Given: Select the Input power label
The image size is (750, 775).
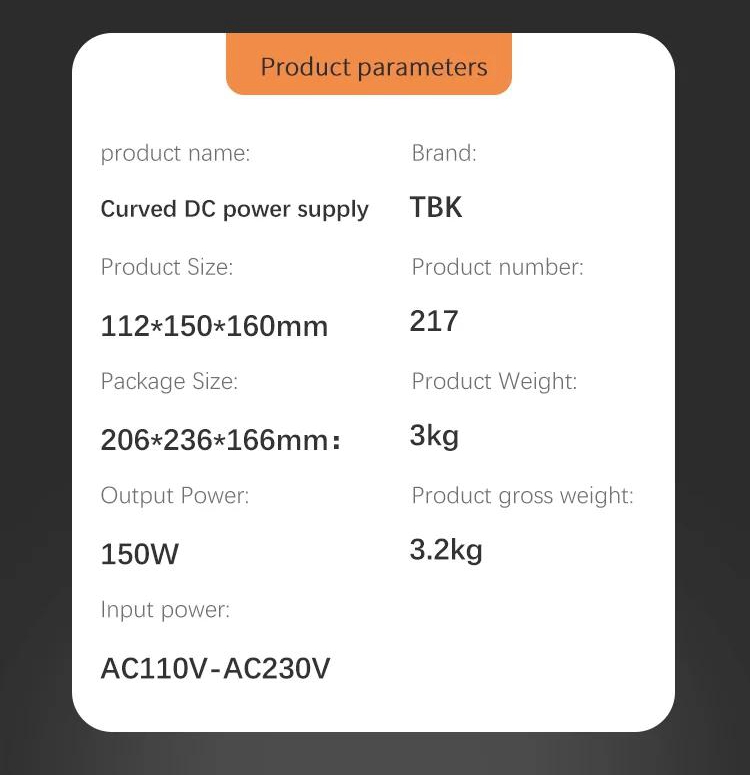Looking at the screenshot, I should pyautogui.click(x=165, y=610).
